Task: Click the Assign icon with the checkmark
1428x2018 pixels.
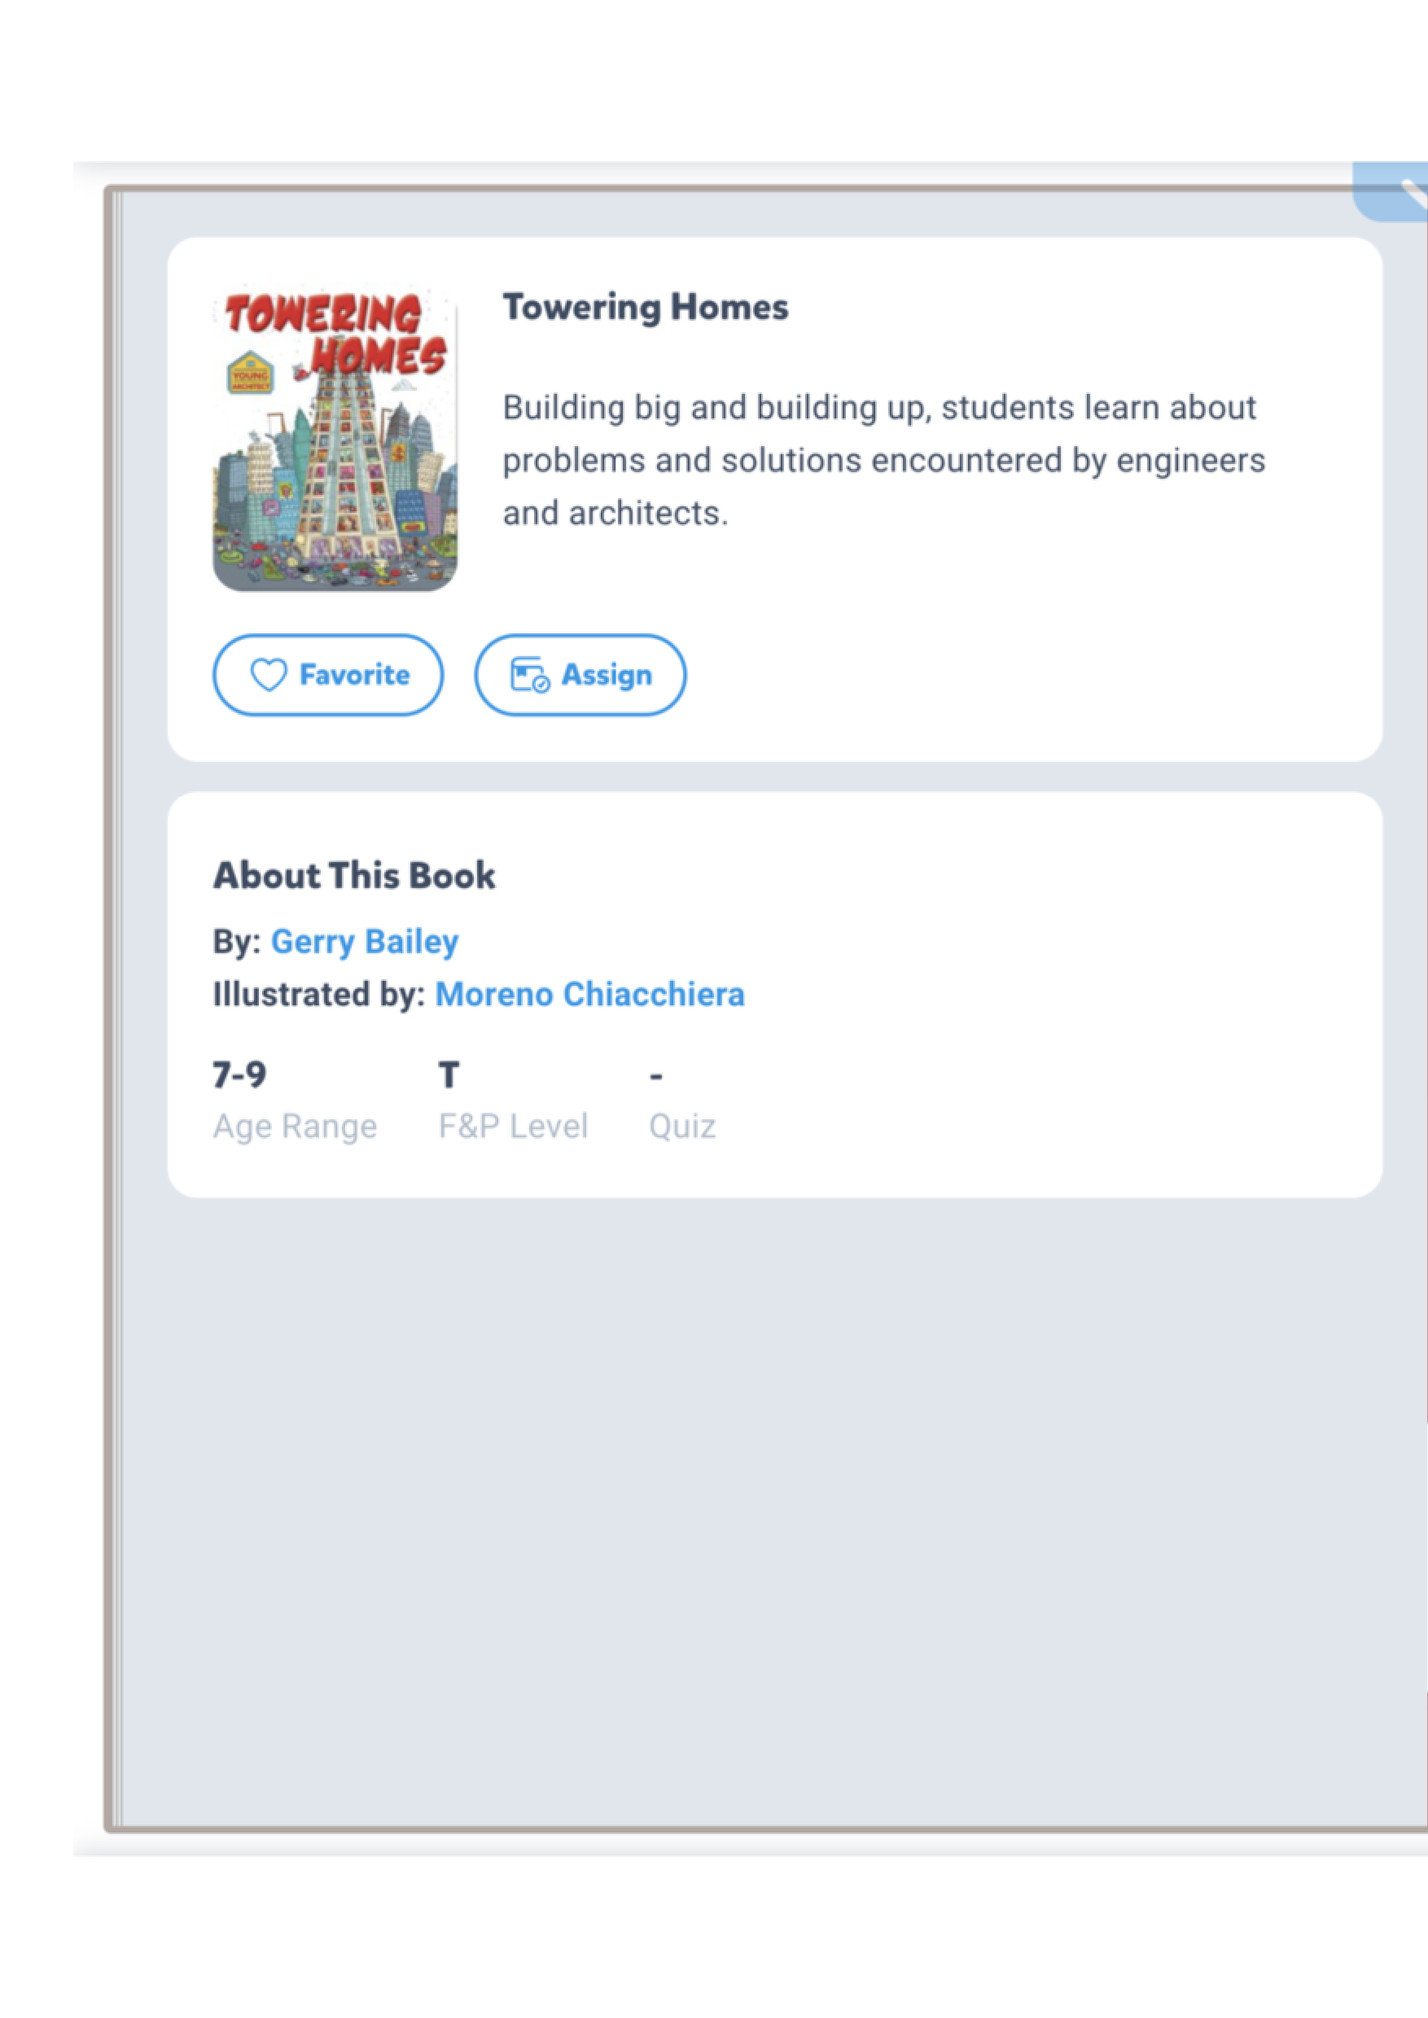Action: [529, 675]
